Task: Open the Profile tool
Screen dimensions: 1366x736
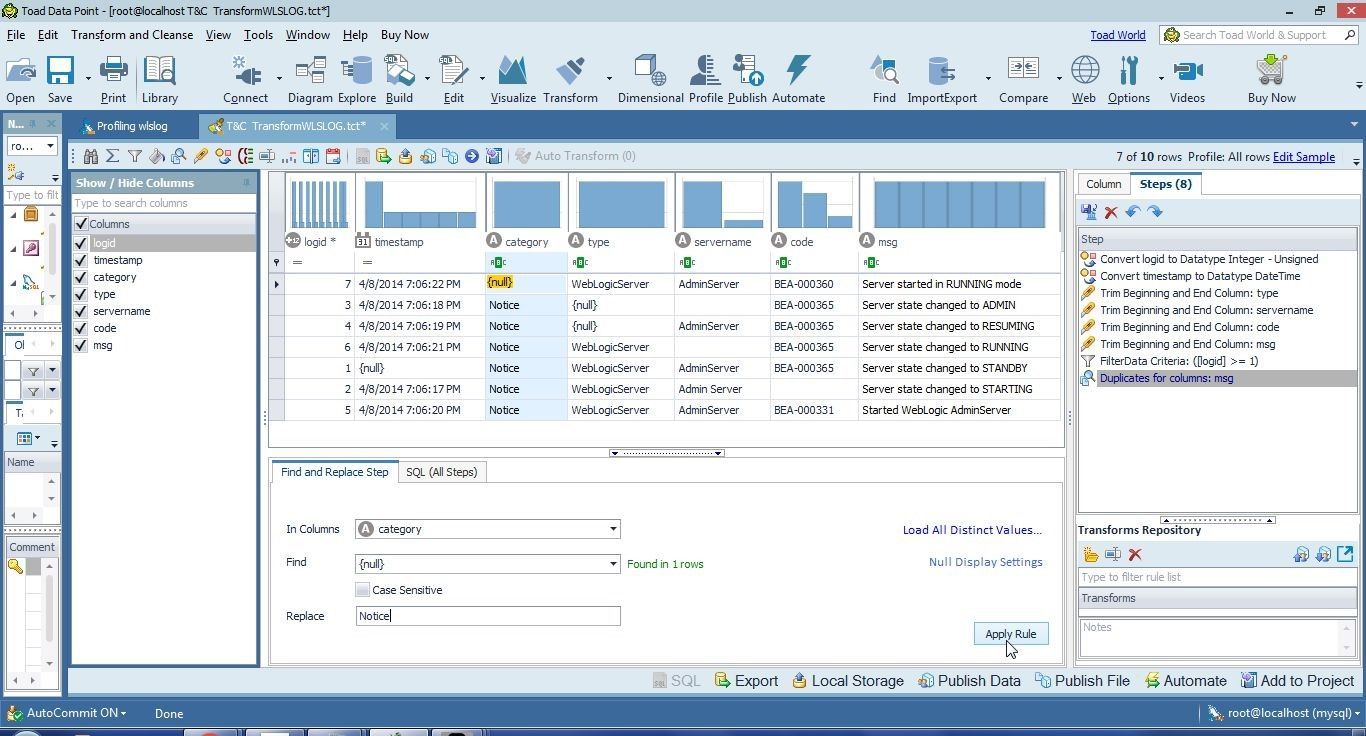Action: click(x=705, y=79)
